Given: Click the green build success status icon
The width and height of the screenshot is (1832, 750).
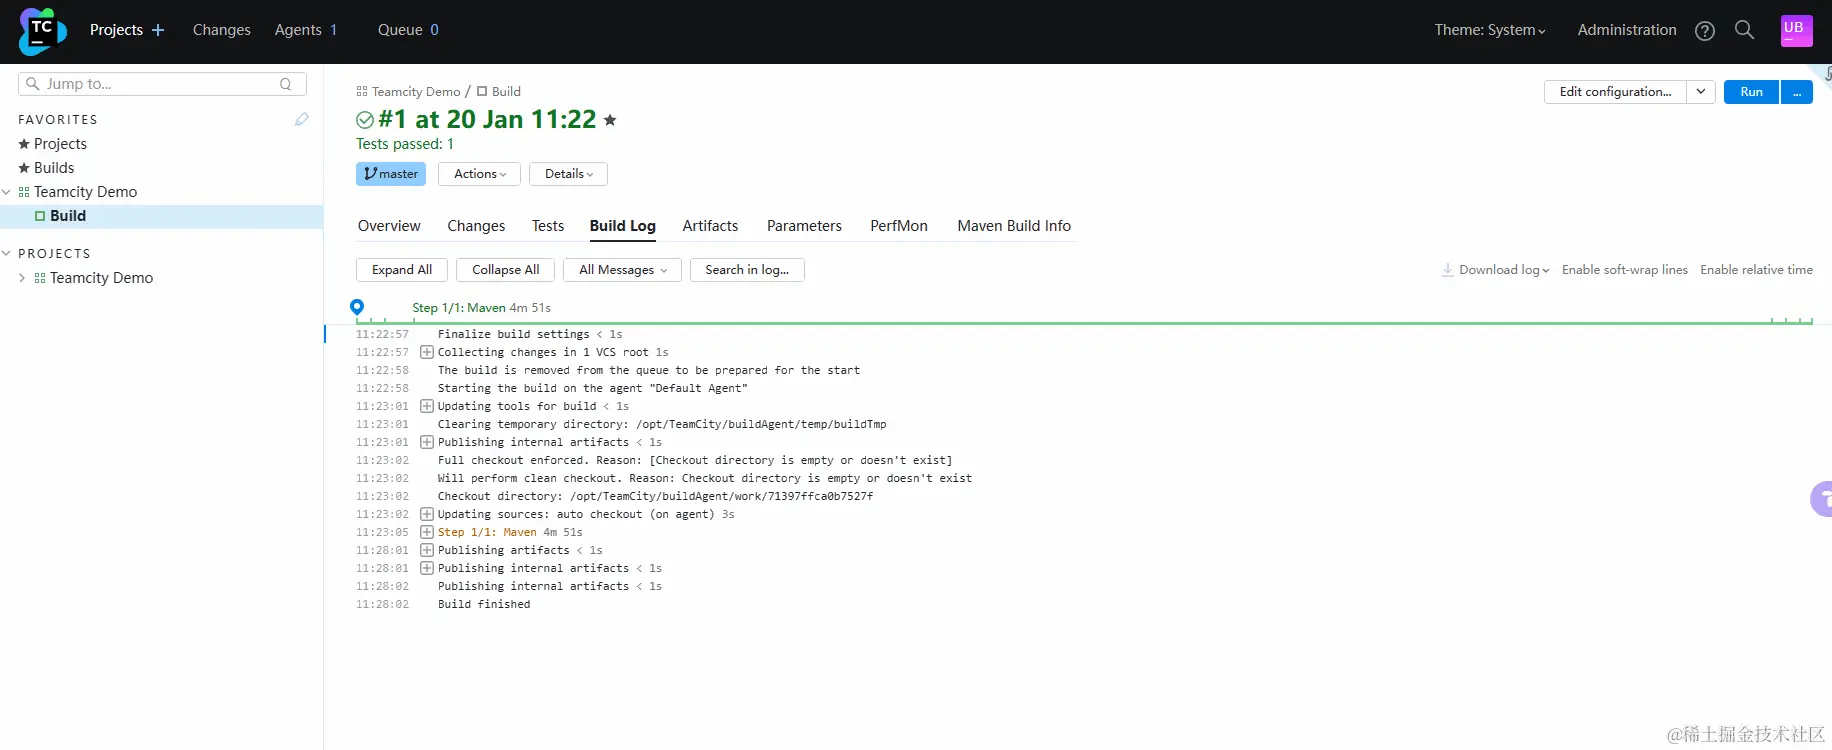Looking at the screenshot, I should pyautogui.click(x=365, y=120).
